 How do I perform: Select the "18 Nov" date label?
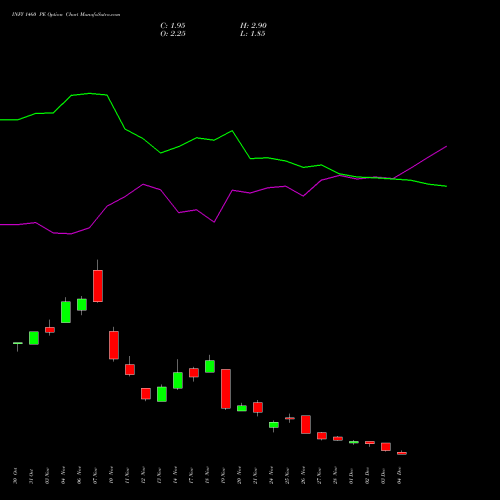[207, 476]
